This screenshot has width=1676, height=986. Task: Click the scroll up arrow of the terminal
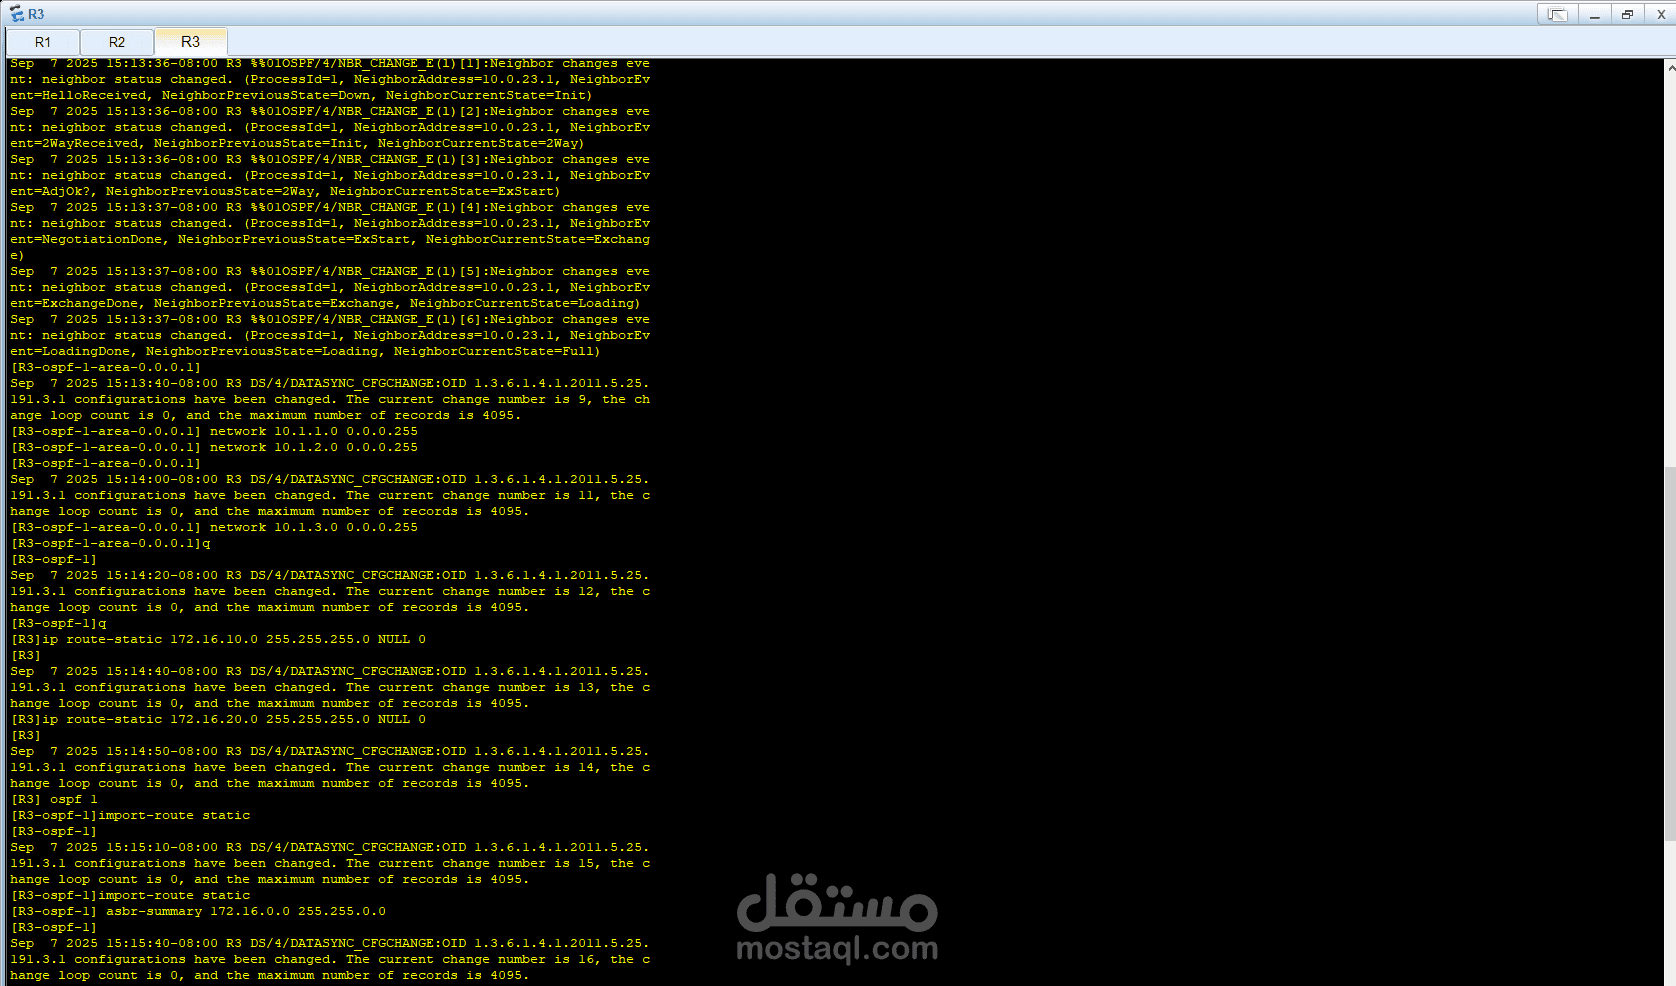click(1670, 67)
